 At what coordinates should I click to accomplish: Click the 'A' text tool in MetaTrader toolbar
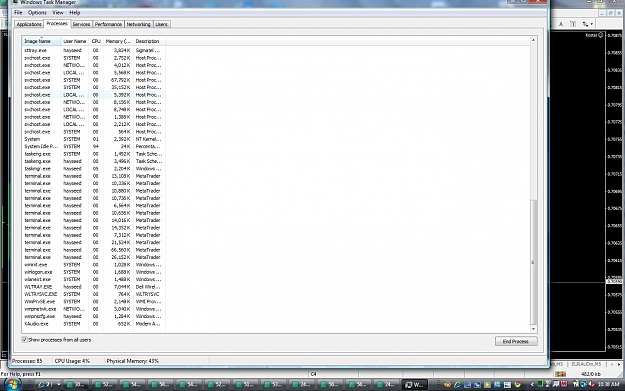[561, 24]
